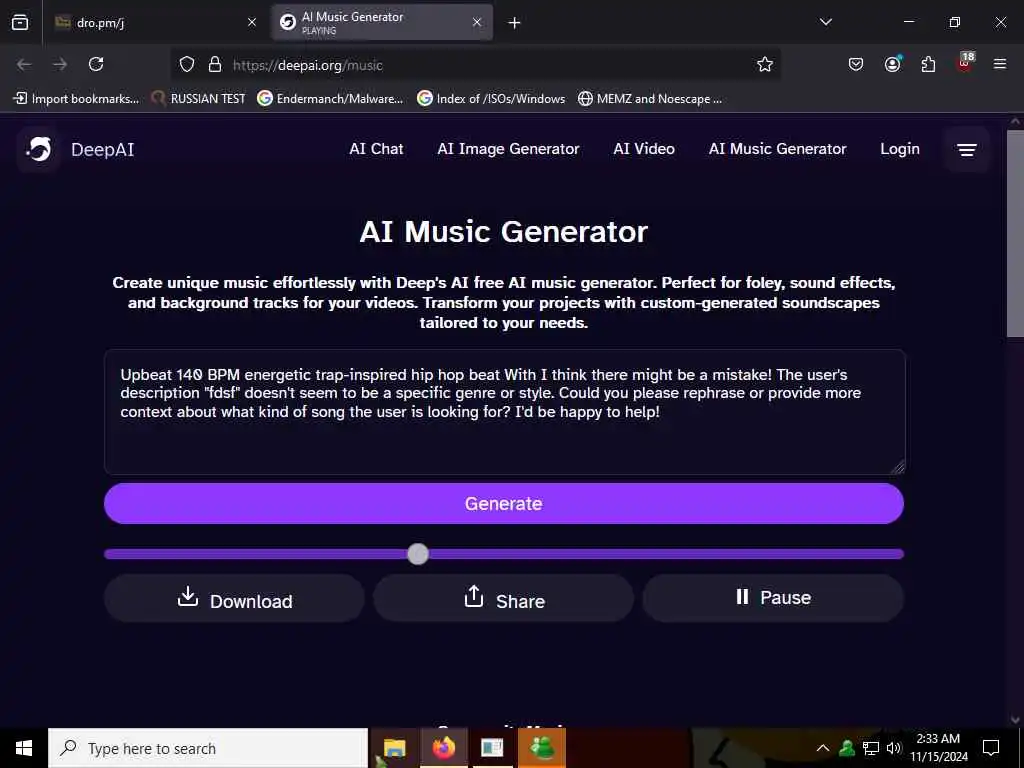Click the Firefox View icon
This screenshot has width=1024, height=768.
point(20,22)
